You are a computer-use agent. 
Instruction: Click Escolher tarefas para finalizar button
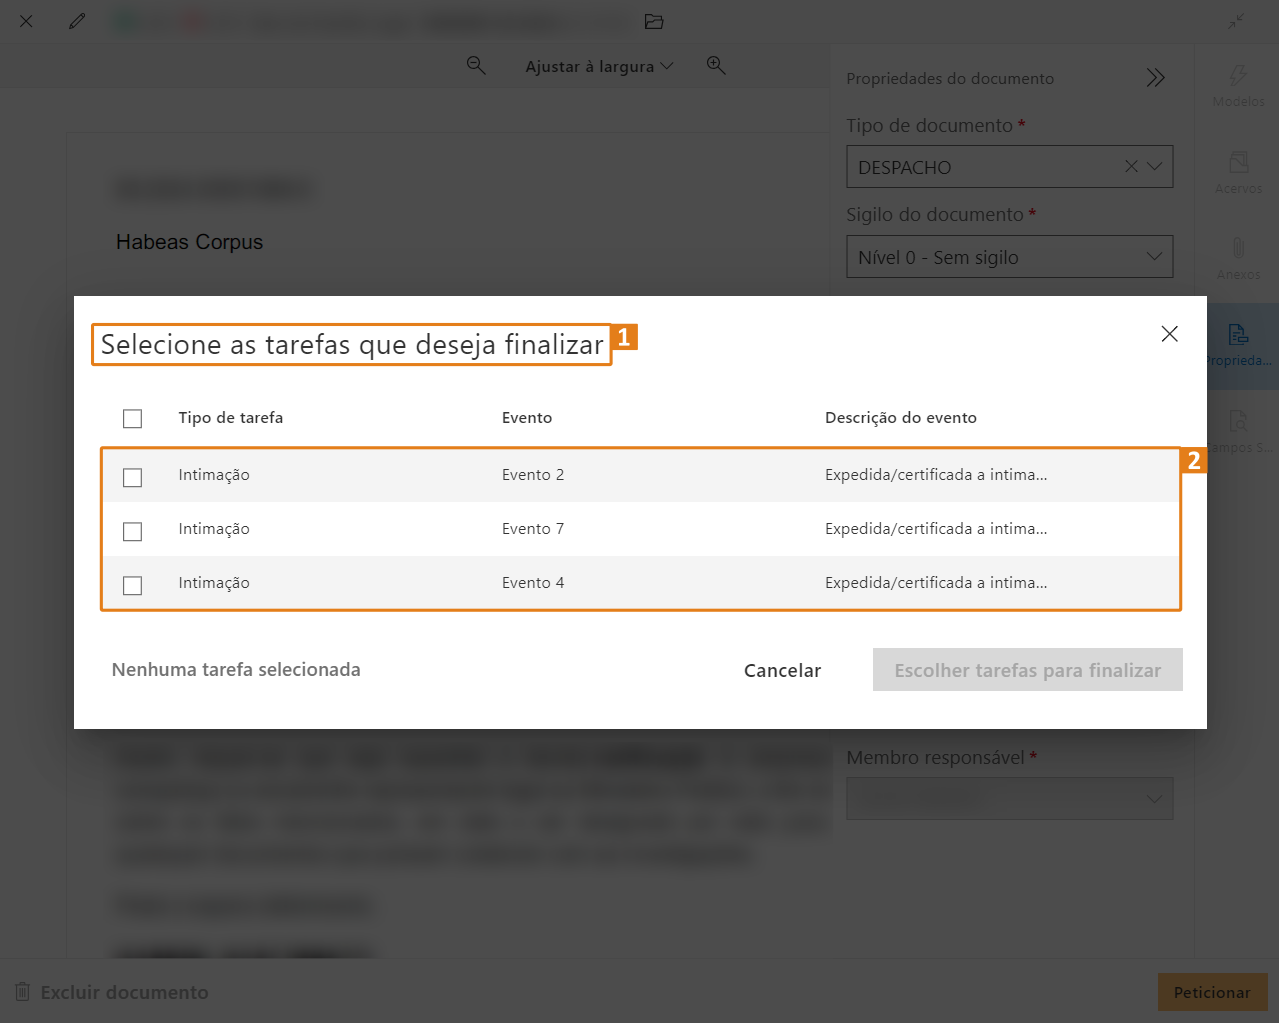[x=1027, y=670]
